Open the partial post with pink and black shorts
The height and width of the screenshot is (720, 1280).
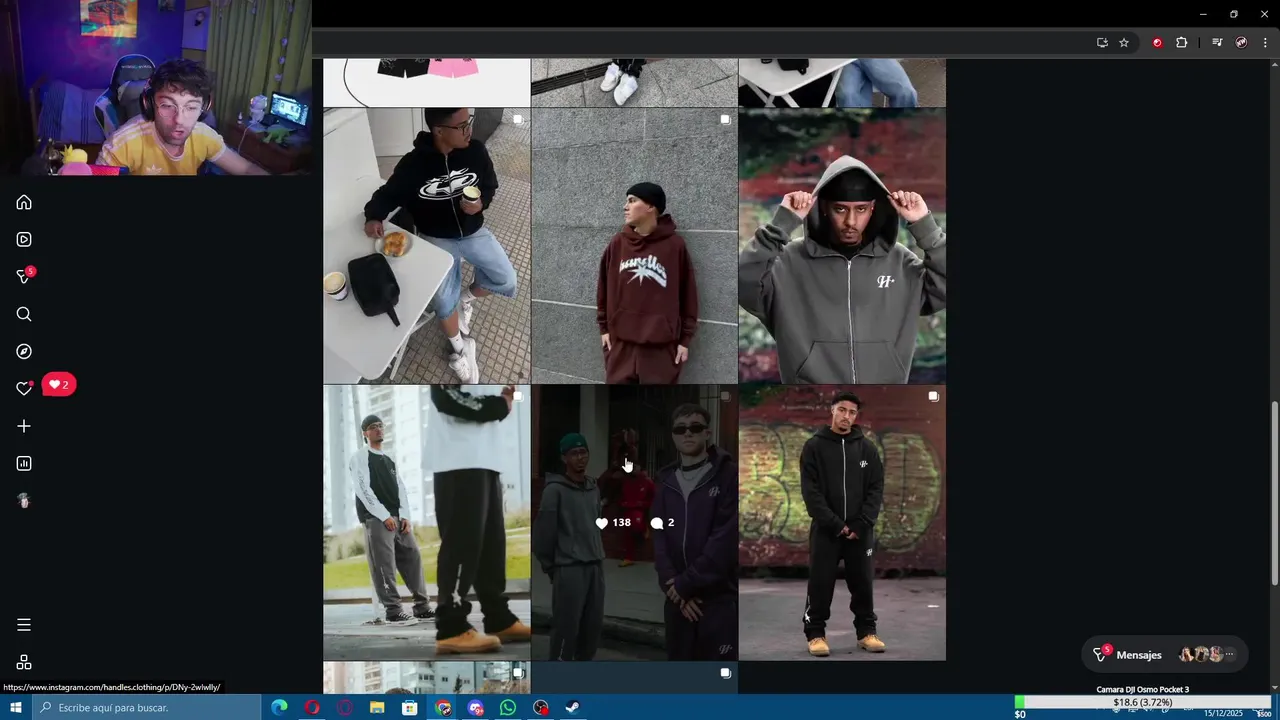pyautogui.click(x=427, y=82)
